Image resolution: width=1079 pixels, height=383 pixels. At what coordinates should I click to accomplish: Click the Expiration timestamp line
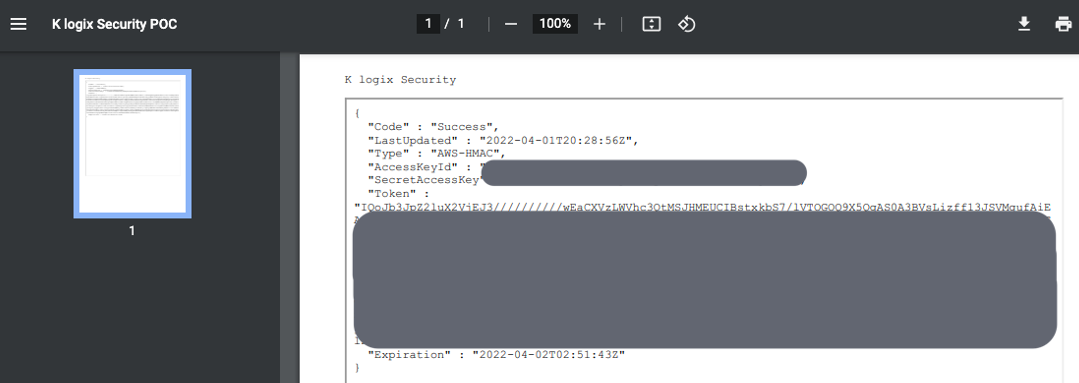click(497, 355)
